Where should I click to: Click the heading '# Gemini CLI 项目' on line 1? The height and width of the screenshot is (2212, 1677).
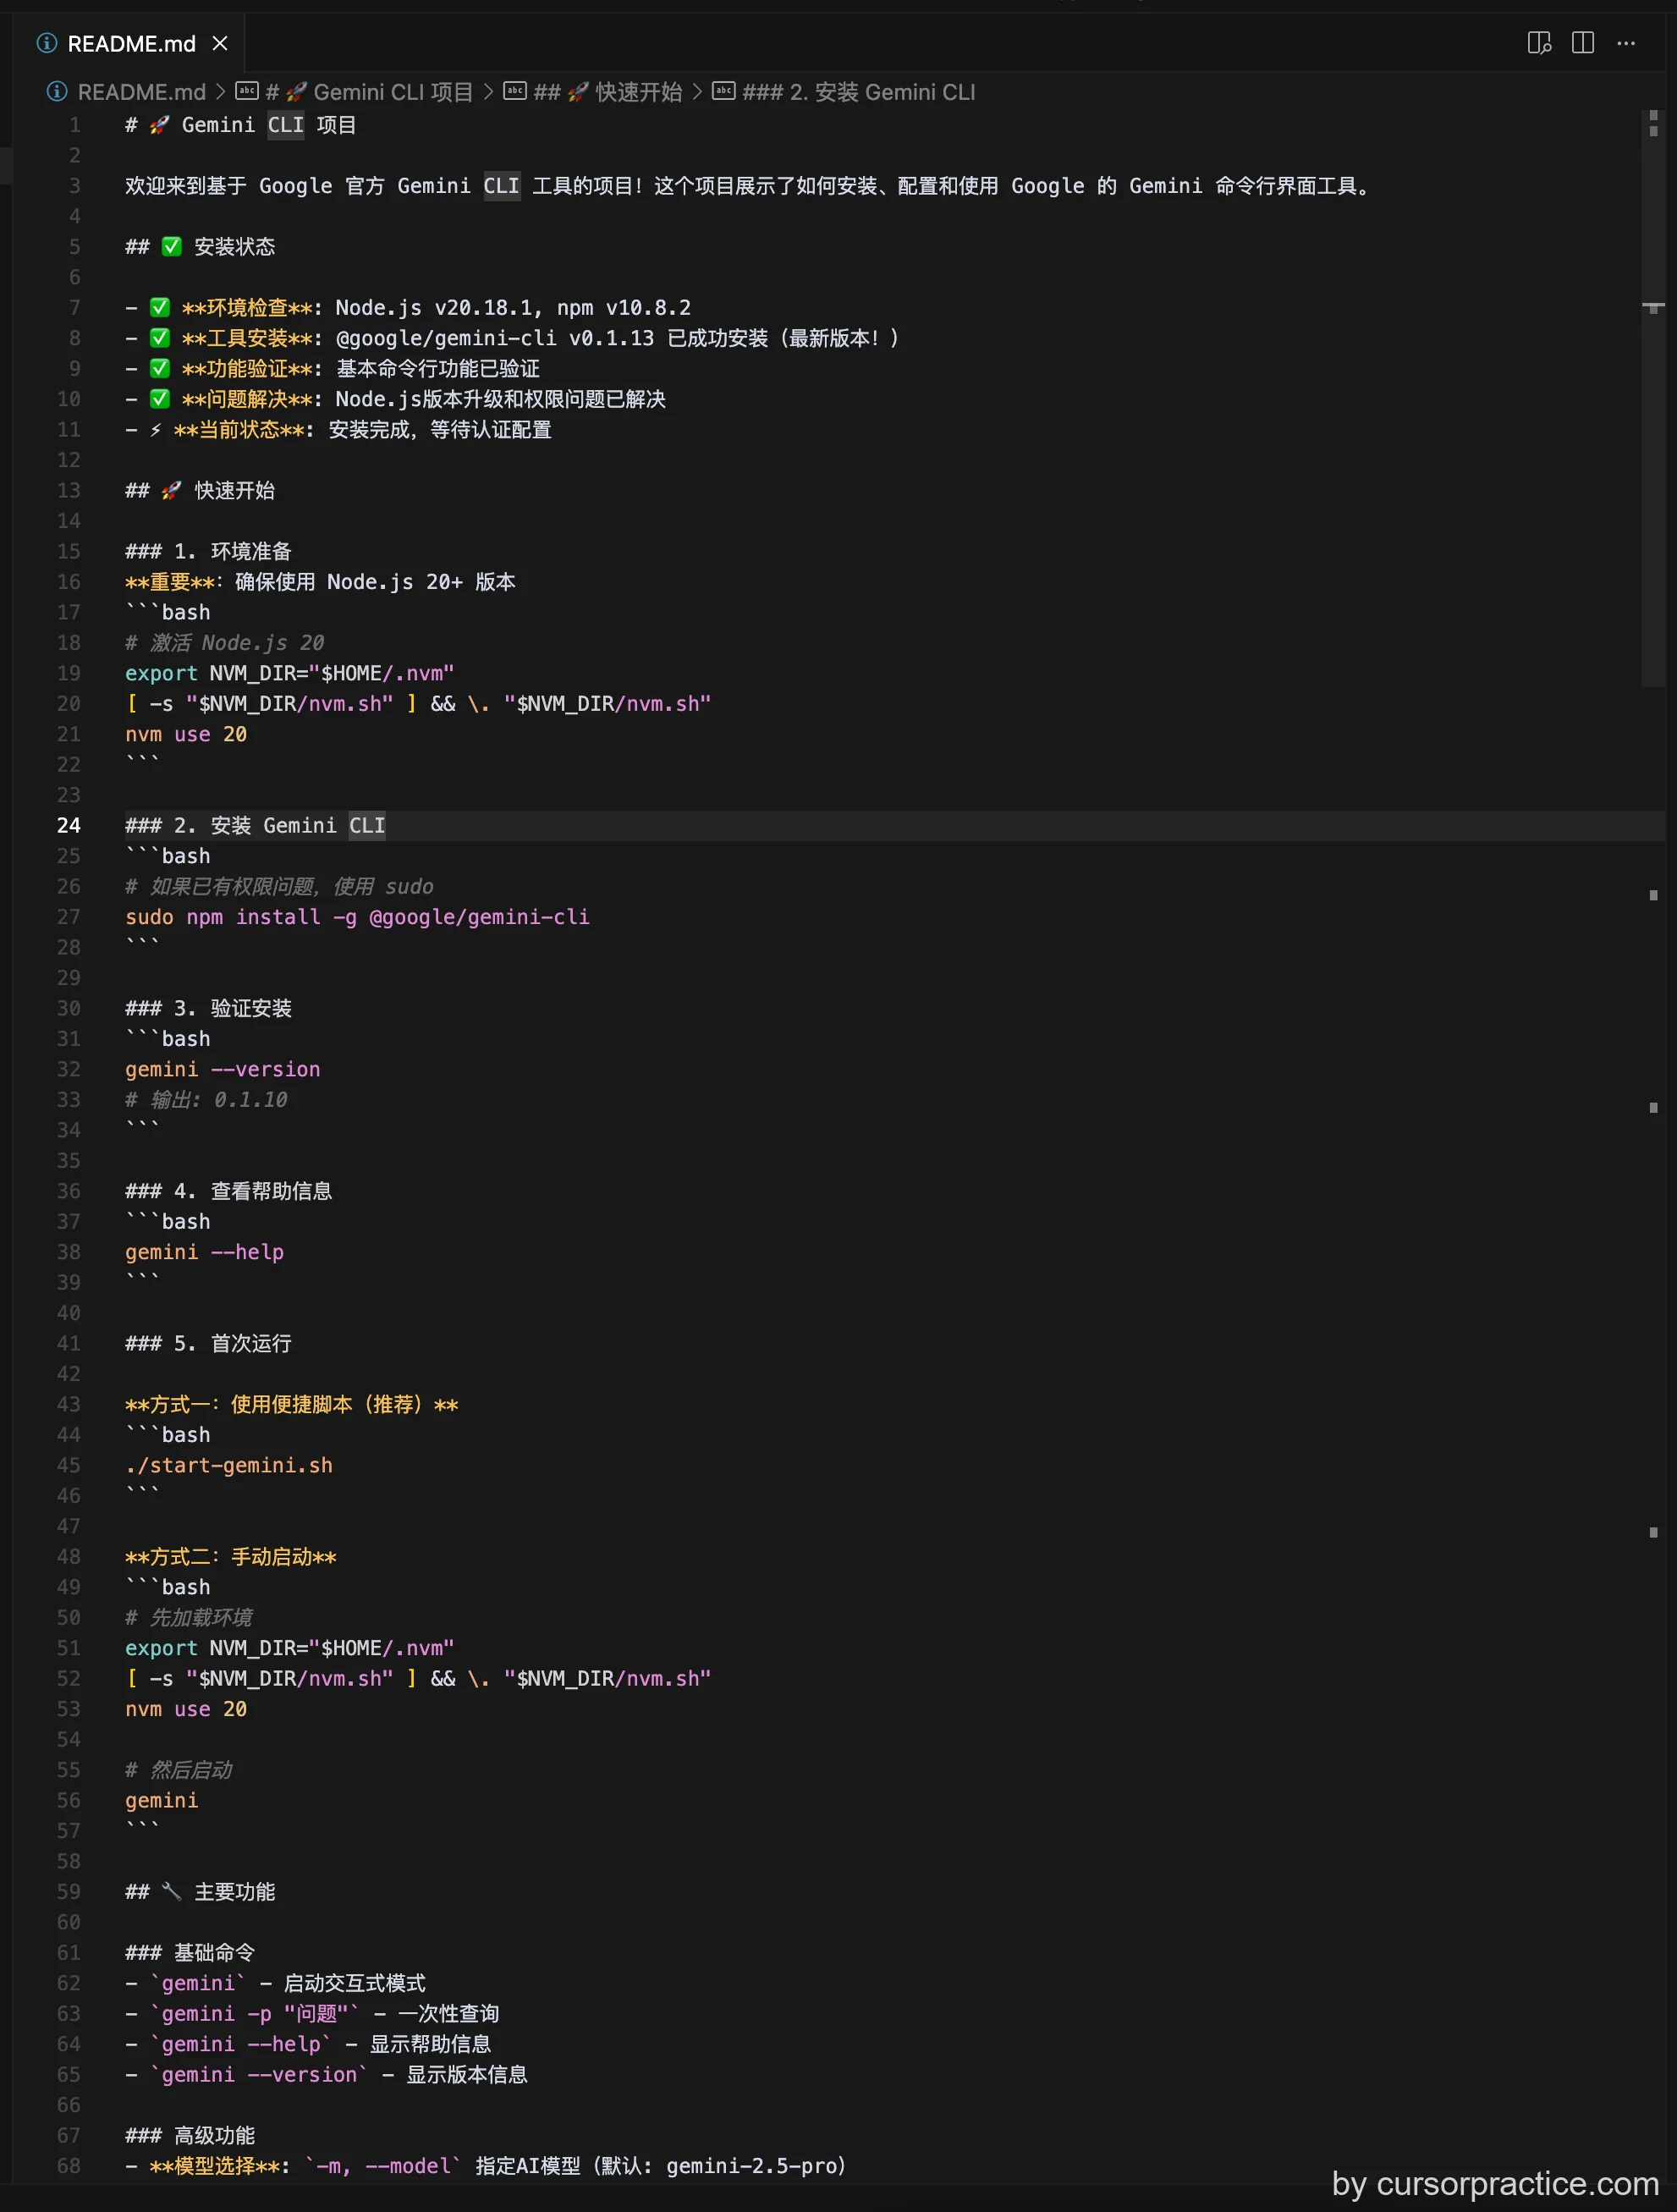click(x=240, y=125)
